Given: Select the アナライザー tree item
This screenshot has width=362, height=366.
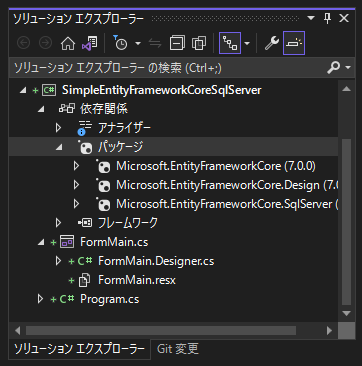Looking at the screenshot, I should (124, 128).
